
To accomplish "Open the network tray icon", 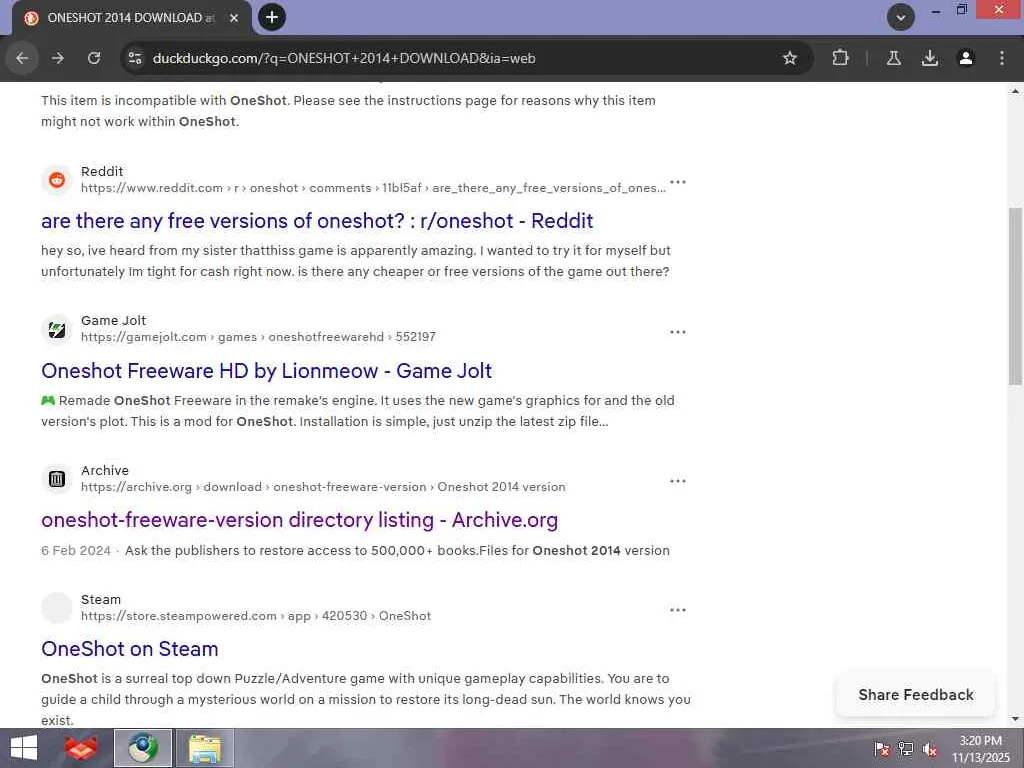I will [906, 749].
